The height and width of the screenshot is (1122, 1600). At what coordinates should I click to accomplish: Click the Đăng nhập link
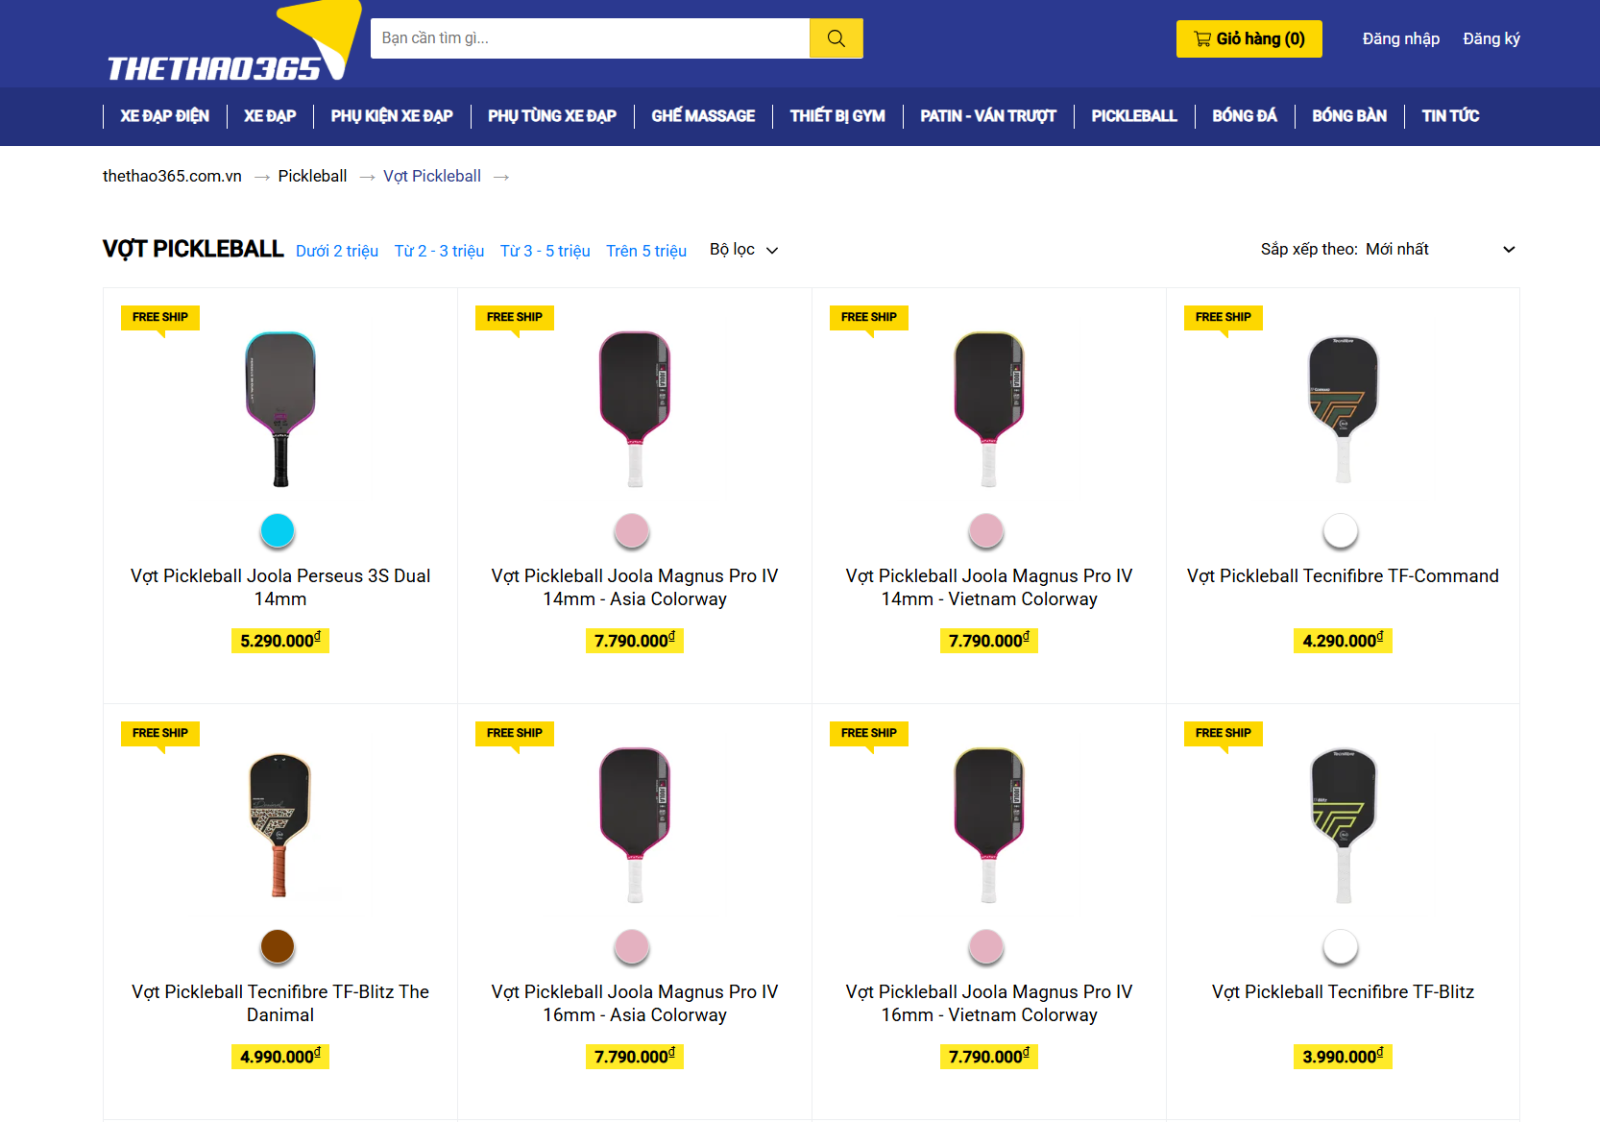click(x=1401, y=39)
